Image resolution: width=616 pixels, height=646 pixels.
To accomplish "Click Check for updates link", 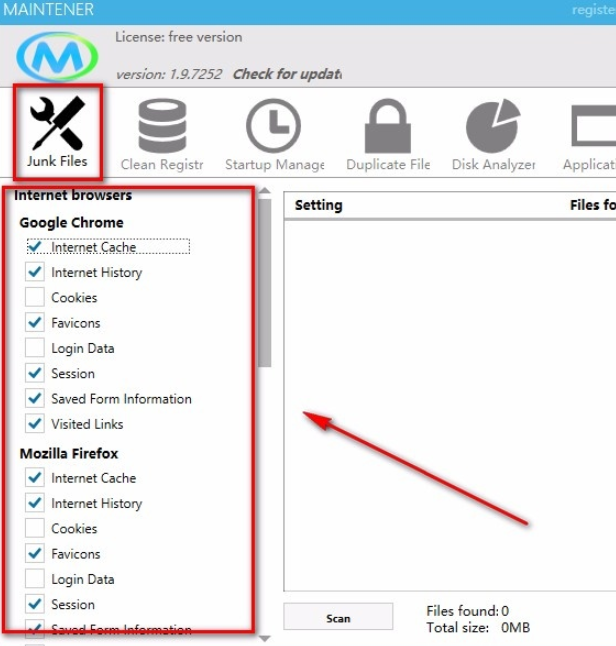I will click(x=287, y=74).
